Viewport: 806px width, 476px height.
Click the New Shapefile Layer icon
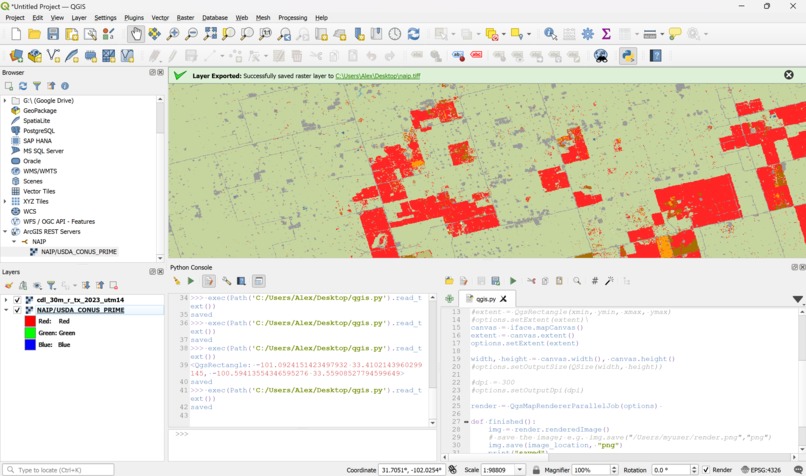tap(53, 56)
